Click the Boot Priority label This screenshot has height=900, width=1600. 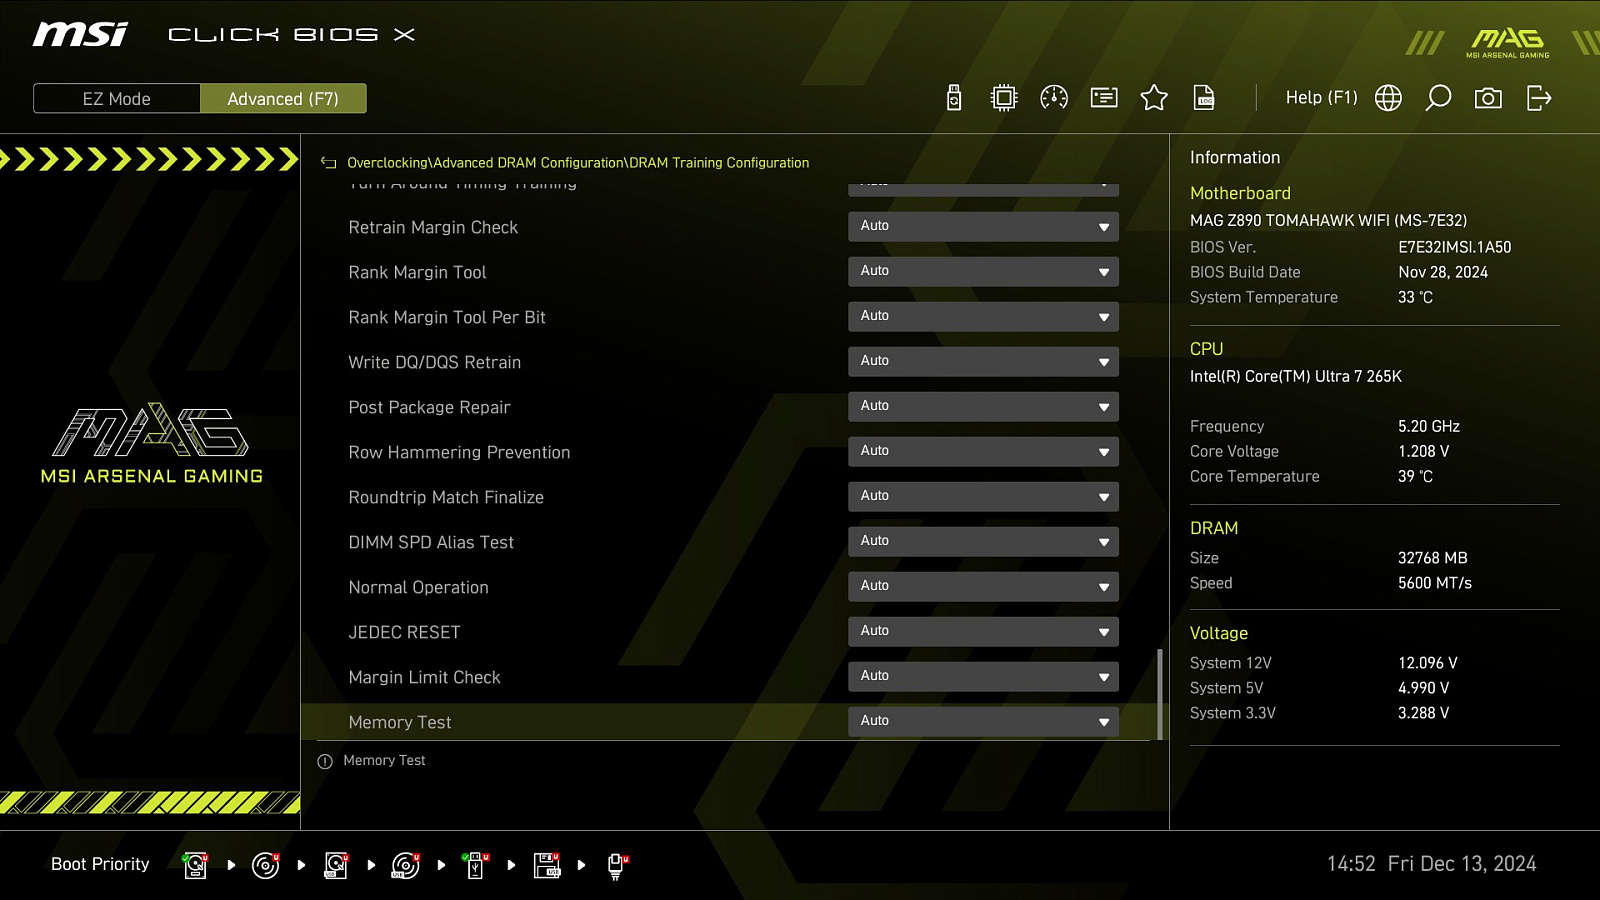100,864
